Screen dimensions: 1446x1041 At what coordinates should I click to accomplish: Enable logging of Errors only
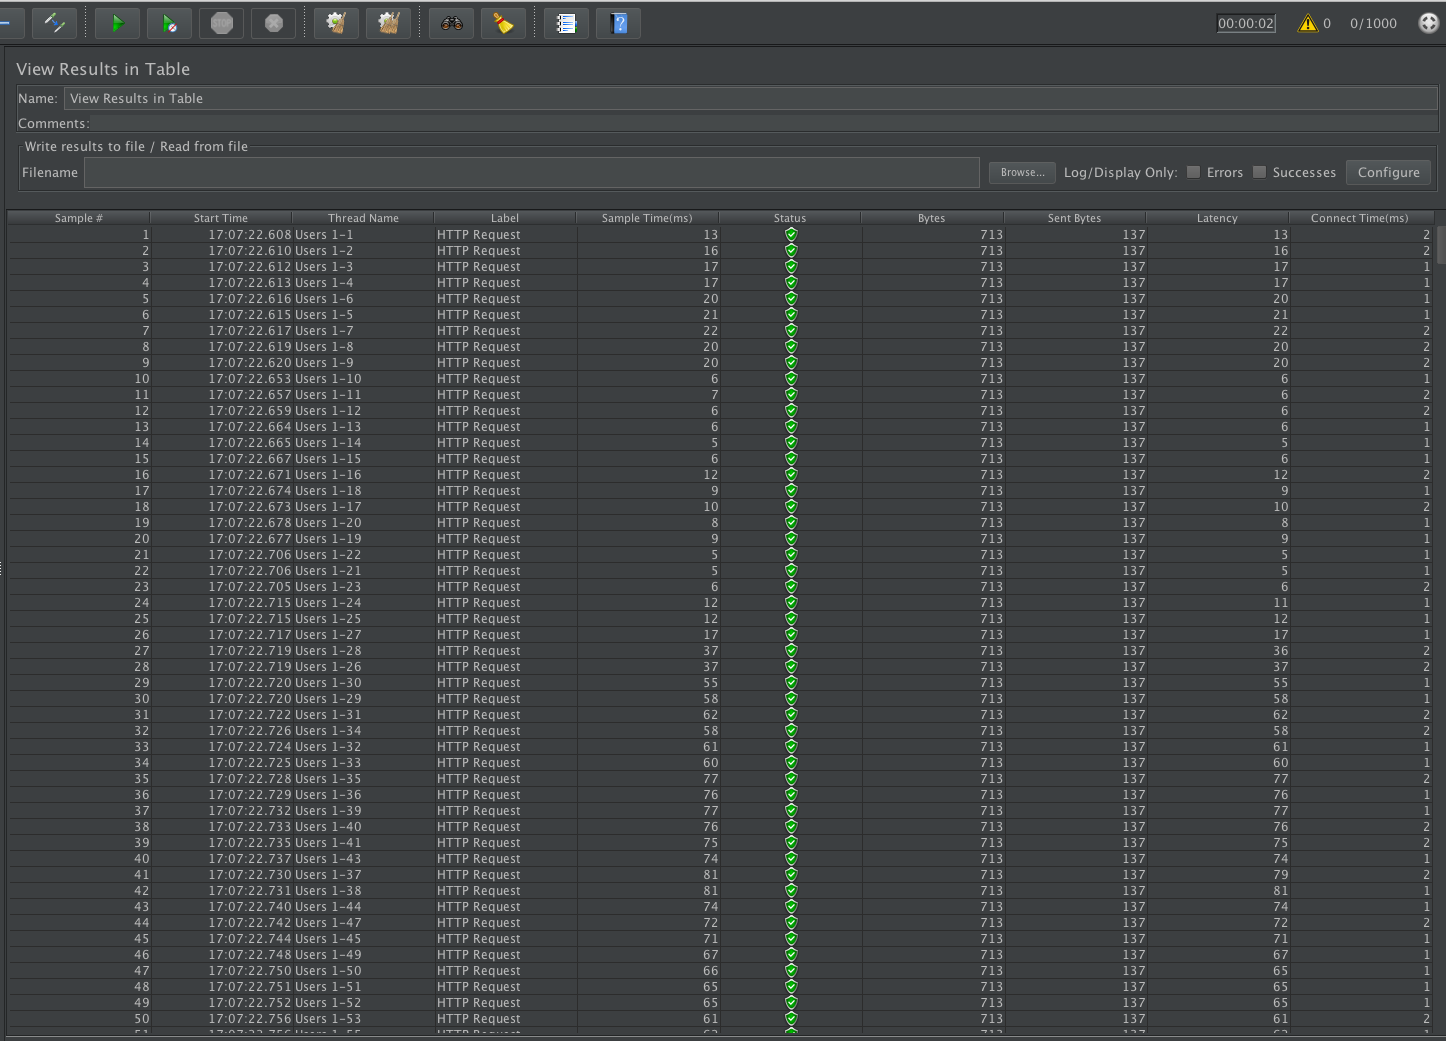(1193, 172)
